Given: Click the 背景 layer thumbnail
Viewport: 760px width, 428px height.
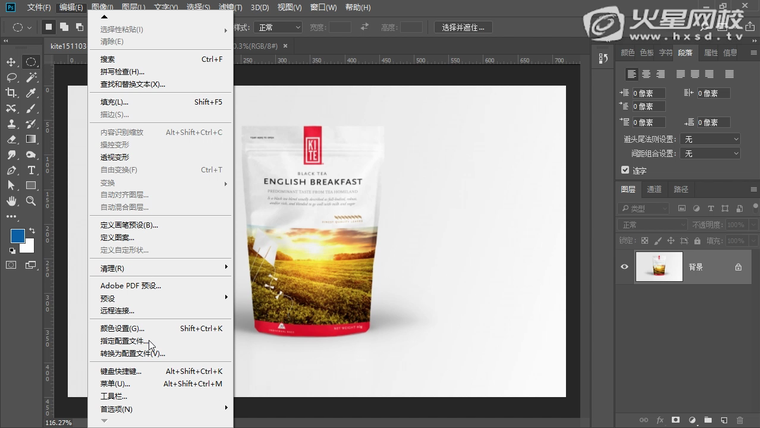Looking at the screenshot, I should click(x=658, y=267).
